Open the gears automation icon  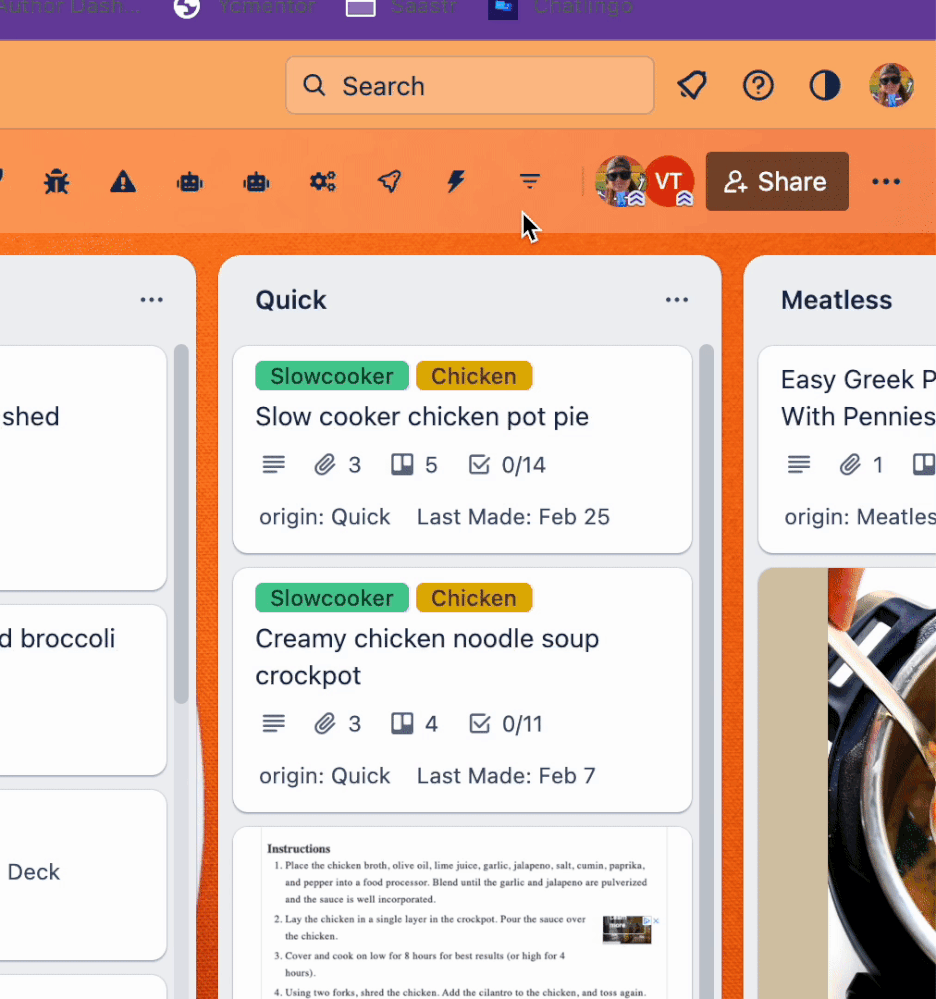(x=322, y=182)
